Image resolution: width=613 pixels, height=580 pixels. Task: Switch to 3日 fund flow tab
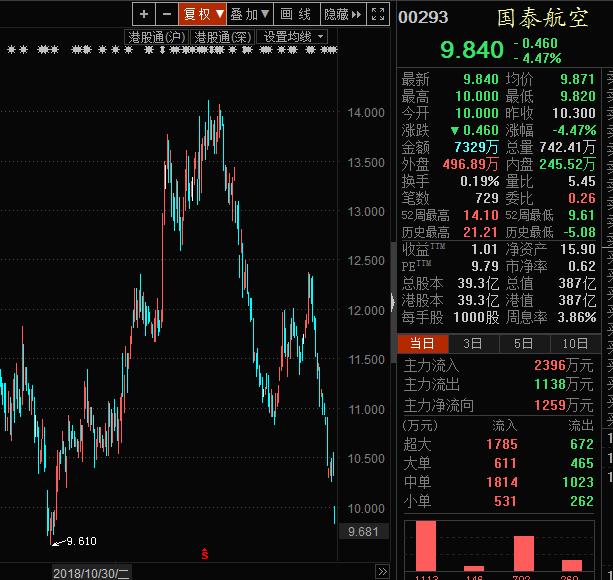point(473,344)
